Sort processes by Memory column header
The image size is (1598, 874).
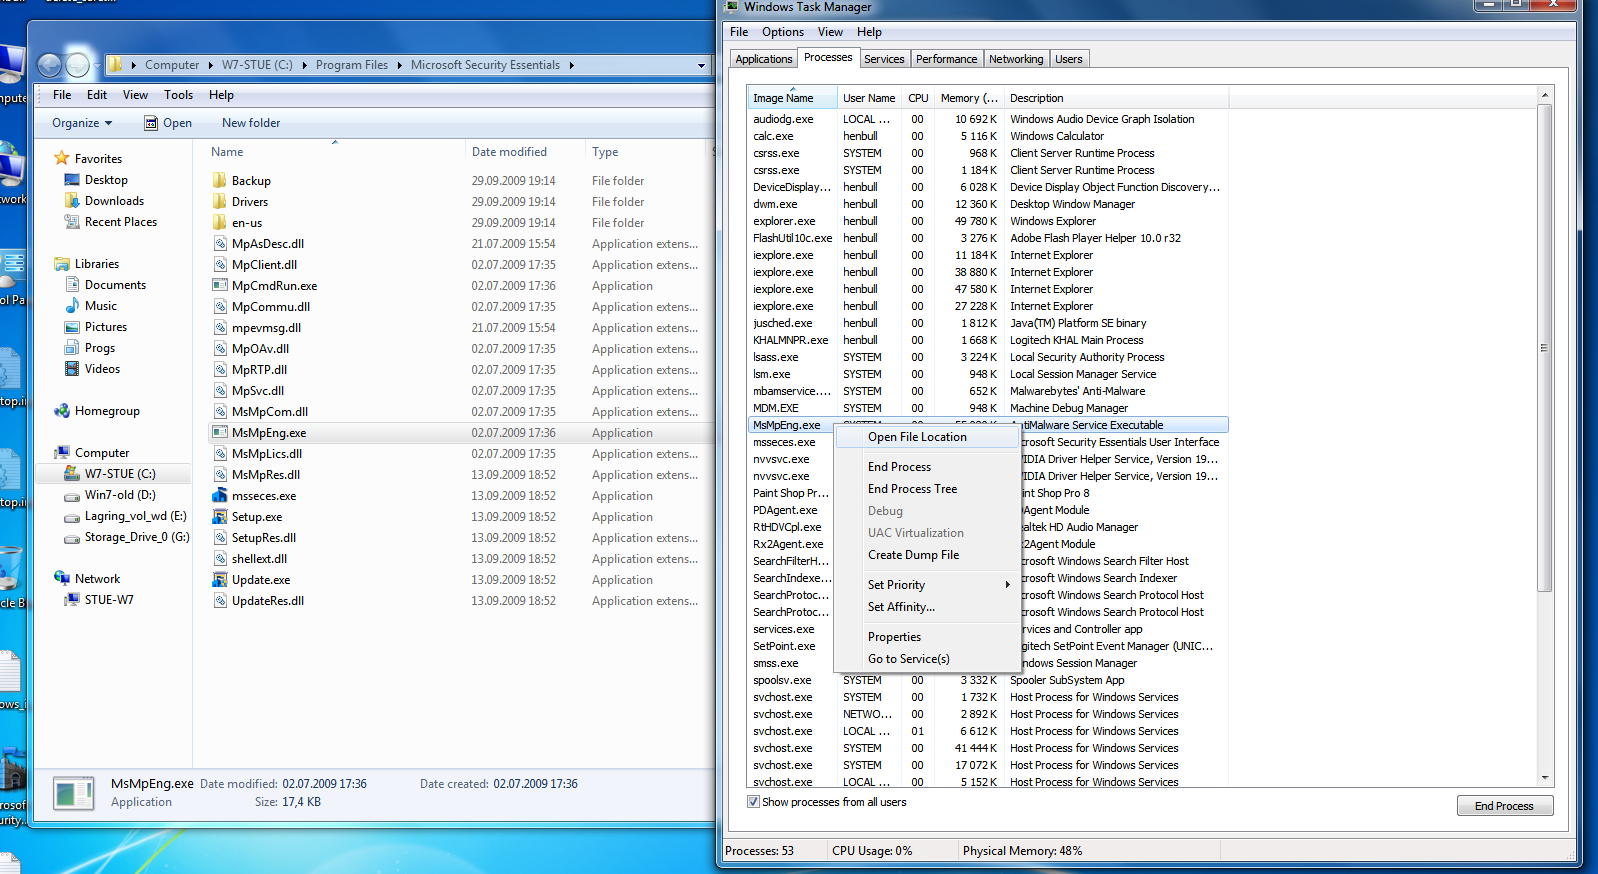pyautogui.click(x=969, y=98)
